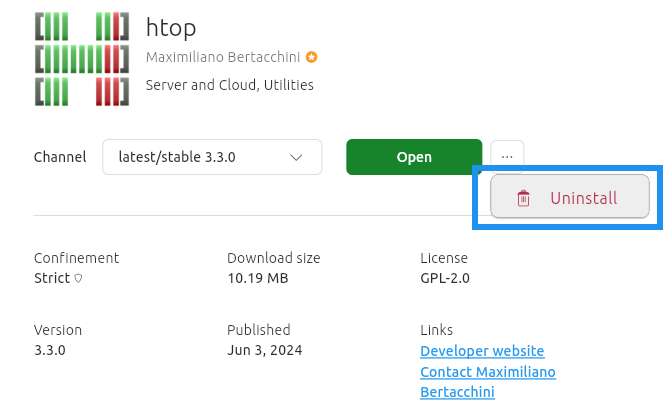Click the License heading
This screenshot has width=670, height=420.
point(444,258)
